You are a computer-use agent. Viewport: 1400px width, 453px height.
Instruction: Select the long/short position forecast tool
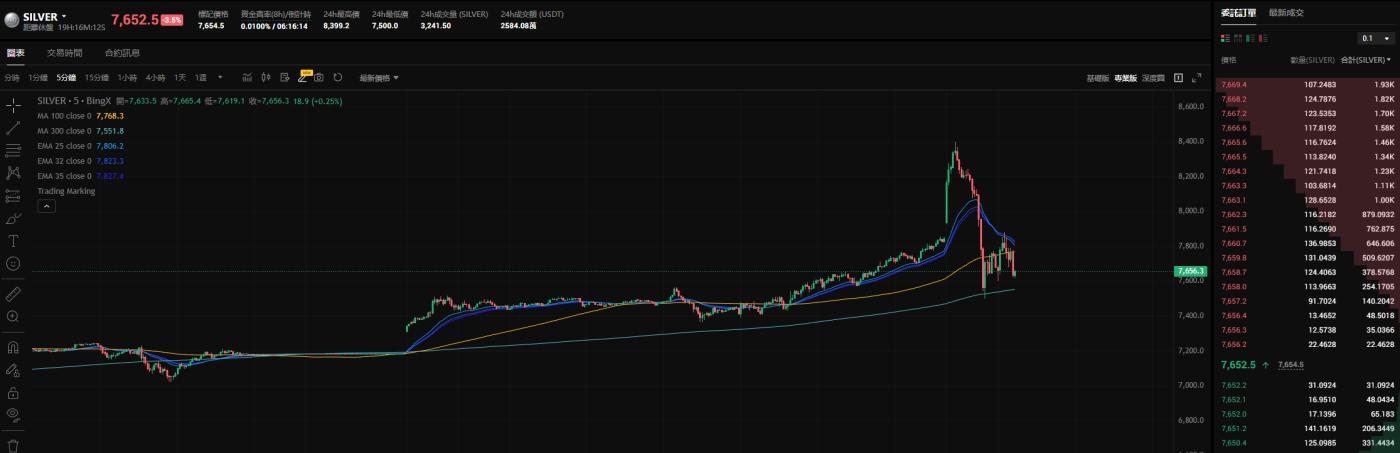click(x=13, y=195)
